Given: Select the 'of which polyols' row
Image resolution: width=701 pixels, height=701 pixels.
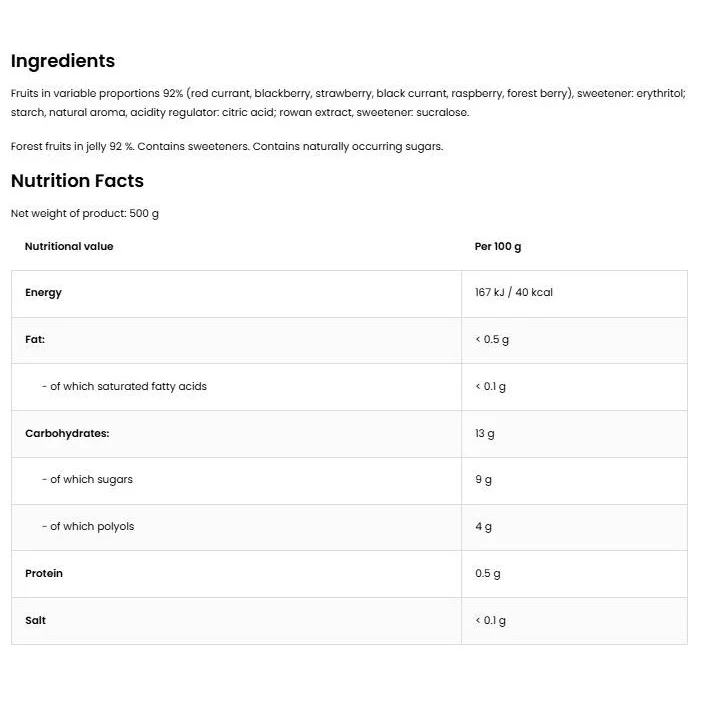Looking at the screenshot, I should (x=349, y=528).
